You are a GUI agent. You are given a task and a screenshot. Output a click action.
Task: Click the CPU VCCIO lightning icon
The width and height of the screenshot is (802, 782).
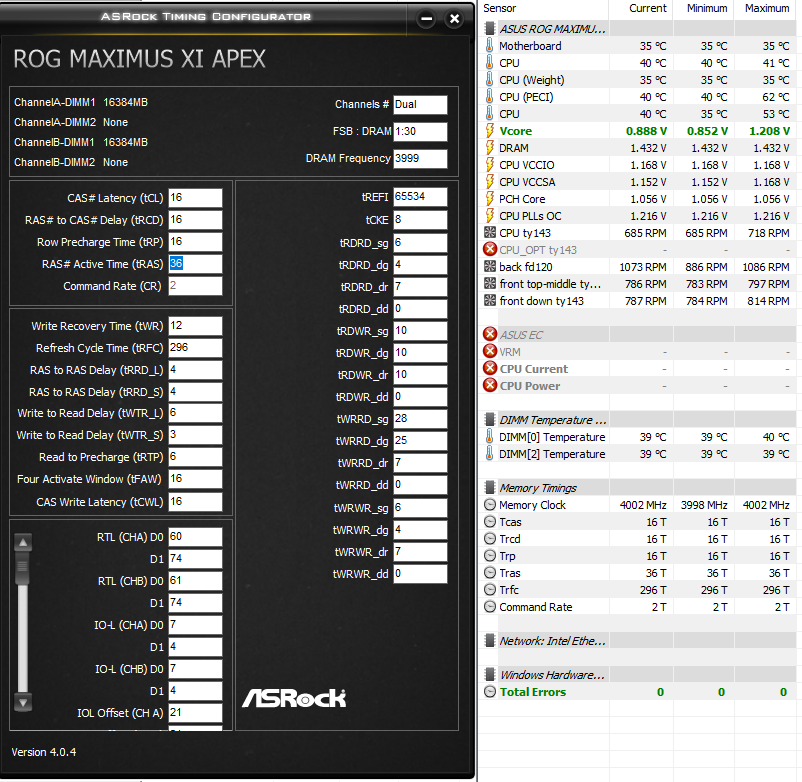click(x=489, y=165)
